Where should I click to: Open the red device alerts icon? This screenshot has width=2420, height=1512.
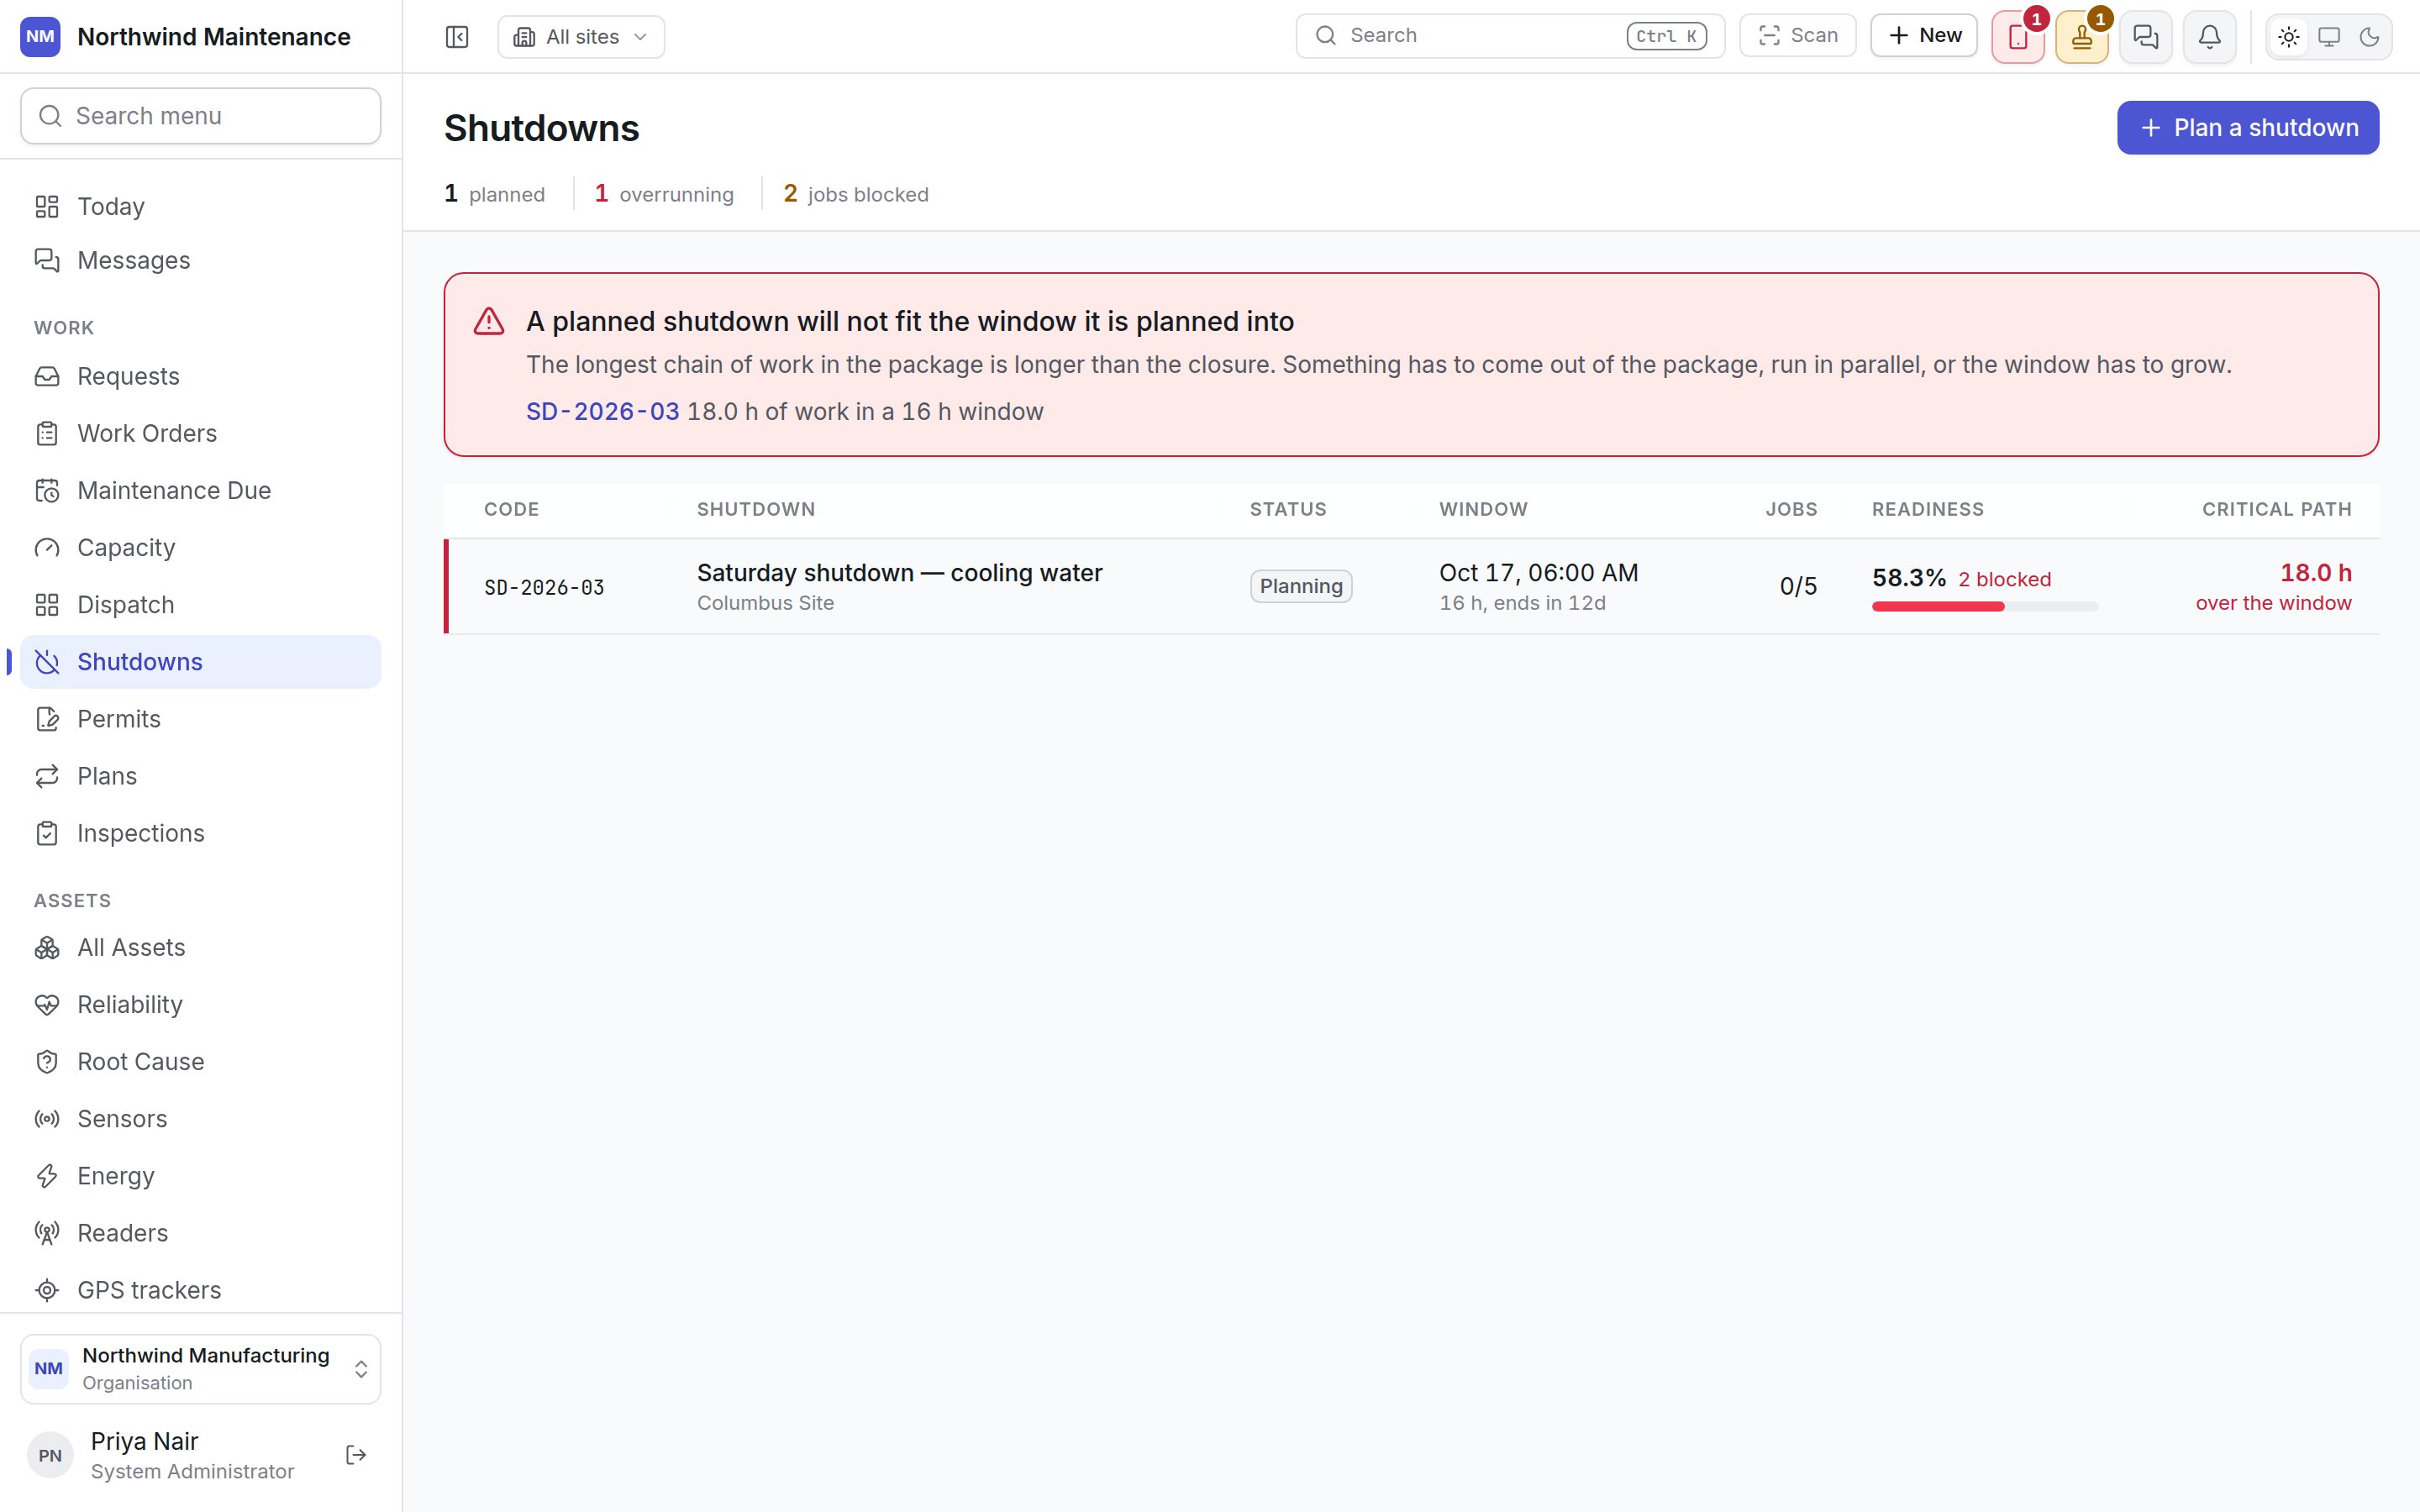point(2018,38)
